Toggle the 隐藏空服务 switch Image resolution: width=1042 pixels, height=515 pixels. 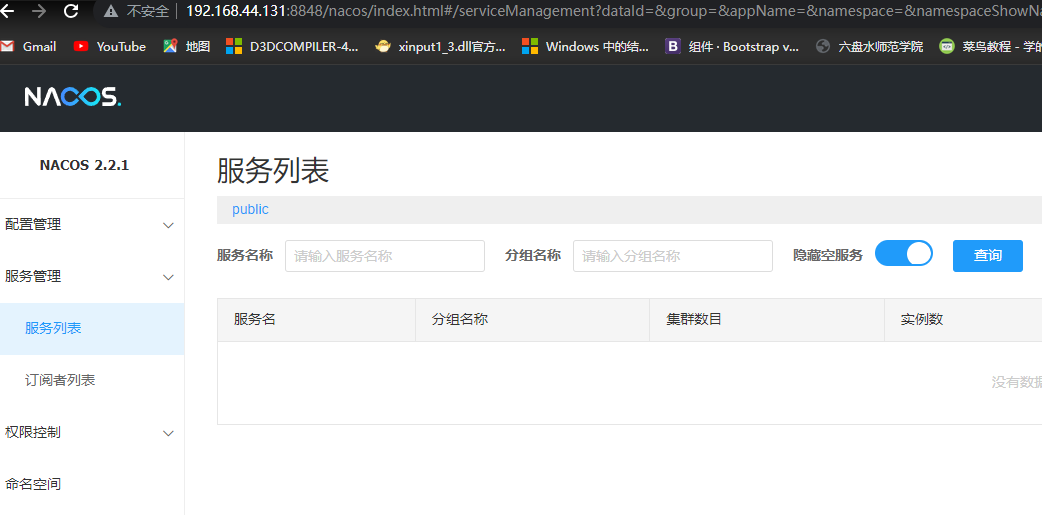904,254
